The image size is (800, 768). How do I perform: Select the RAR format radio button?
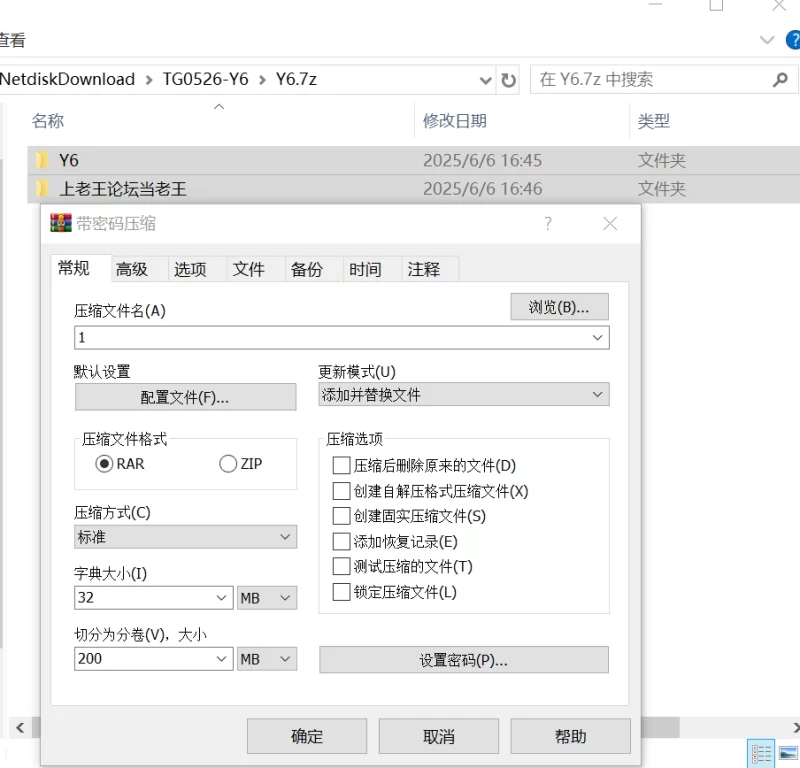[x=104, y=464]
